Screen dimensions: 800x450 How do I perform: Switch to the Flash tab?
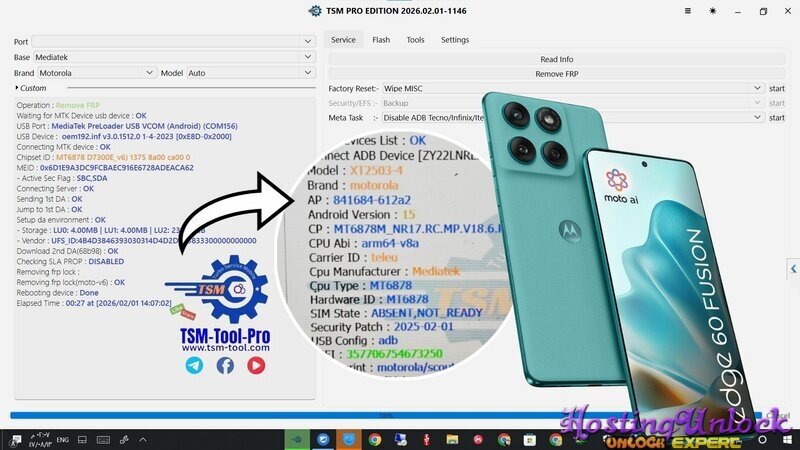(381, 40)
